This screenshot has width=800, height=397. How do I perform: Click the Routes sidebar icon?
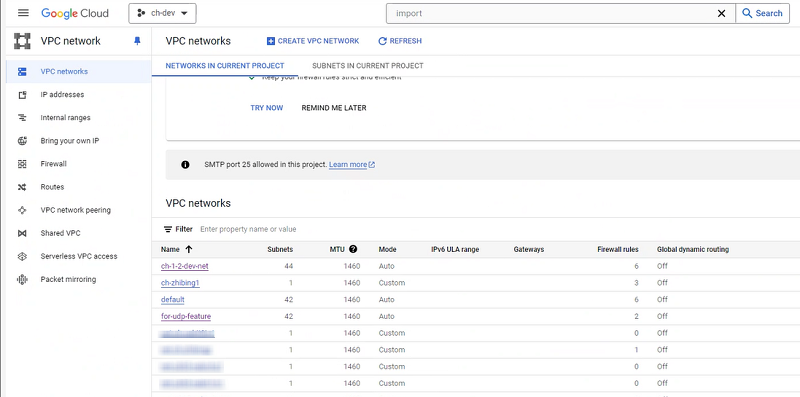(22, 187)
